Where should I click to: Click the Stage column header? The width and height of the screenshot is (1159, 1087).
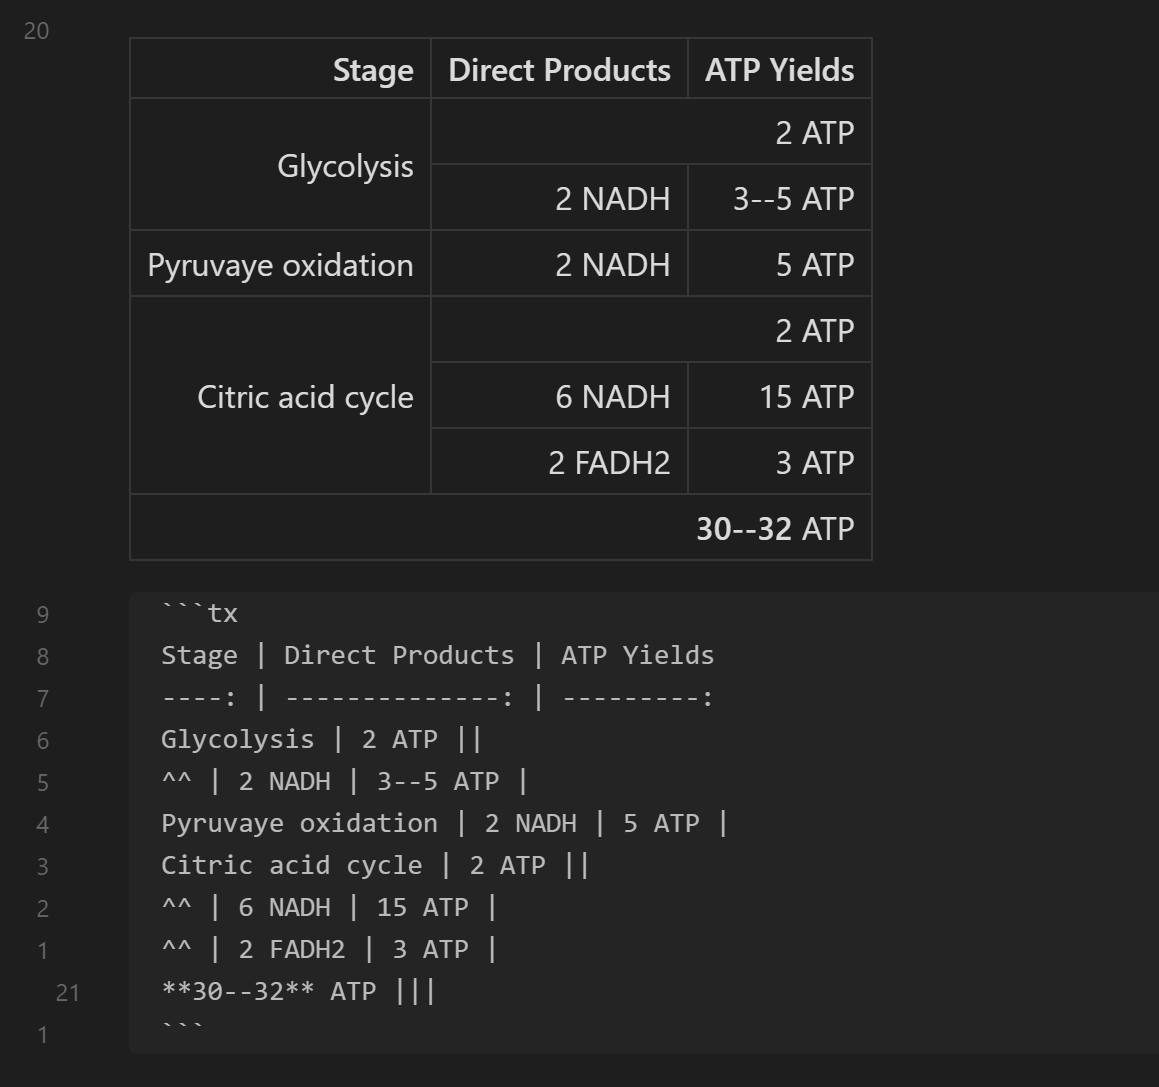click(x=372, y=69)
